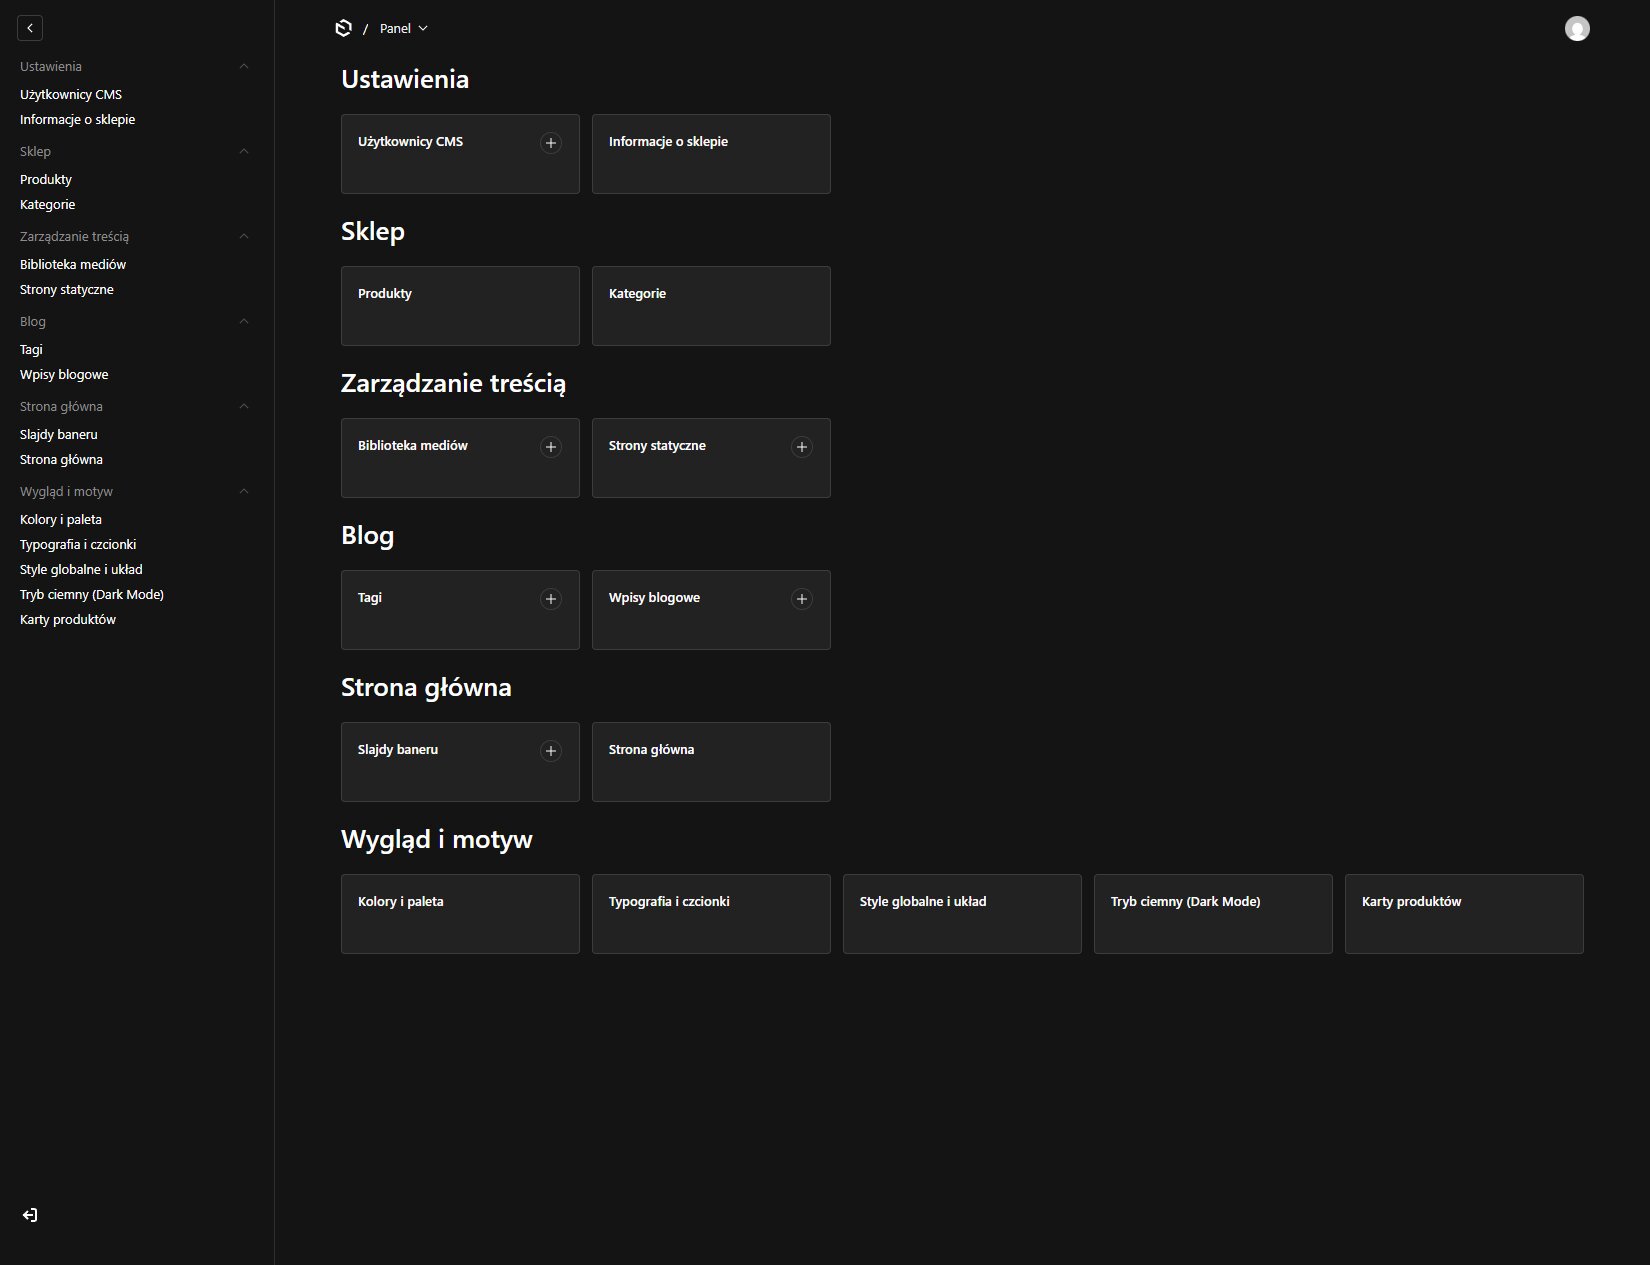The image size is (1650, 1265).
Task: Click the logout icon in the sidebar
Action: (x=30, y=1215)
